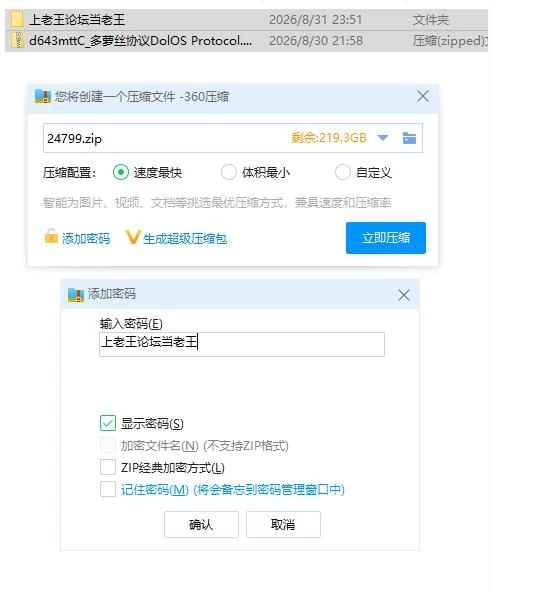Click the 立即压缩 button
Screen dimensions: 551x593
[x=386, y=238]
